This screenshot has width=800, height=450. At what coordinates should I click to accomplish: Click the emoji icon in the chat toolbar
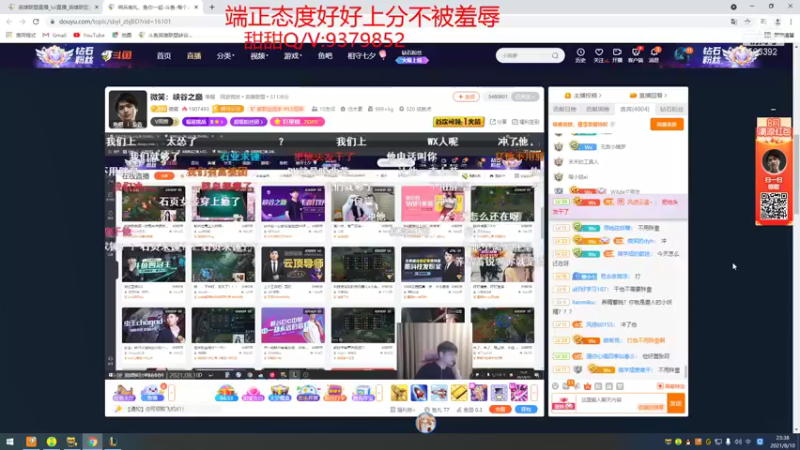[x=556, y=386]
